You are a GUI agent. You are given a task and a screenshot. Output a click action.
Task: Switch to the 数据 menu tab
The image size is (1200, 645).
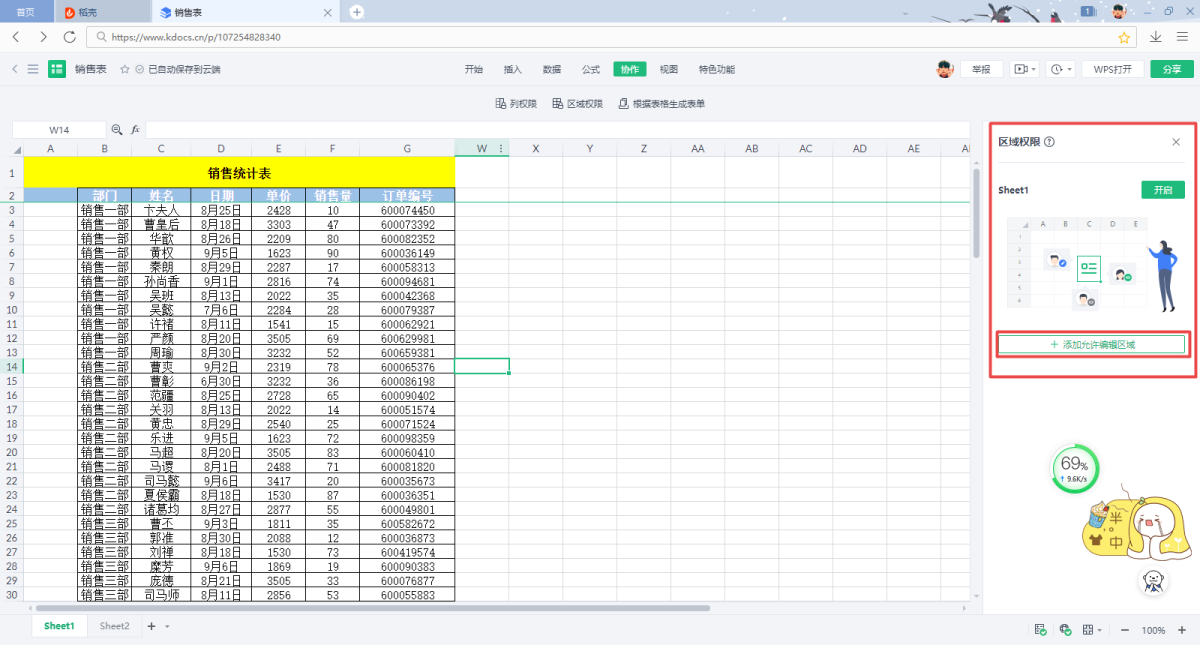(552, 69)
